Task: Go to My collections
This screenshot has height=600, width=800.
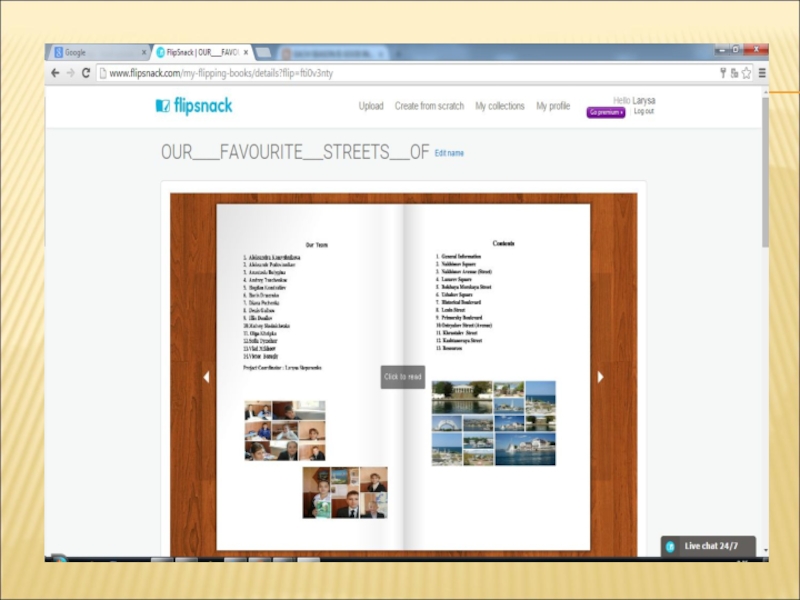Action: tap(500, 106)
